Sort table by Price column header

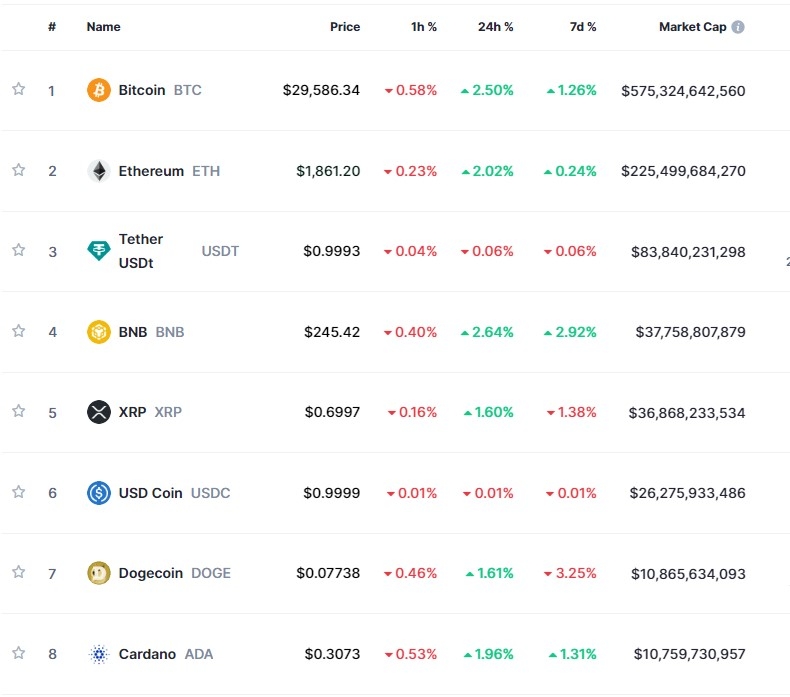(345, 27)
